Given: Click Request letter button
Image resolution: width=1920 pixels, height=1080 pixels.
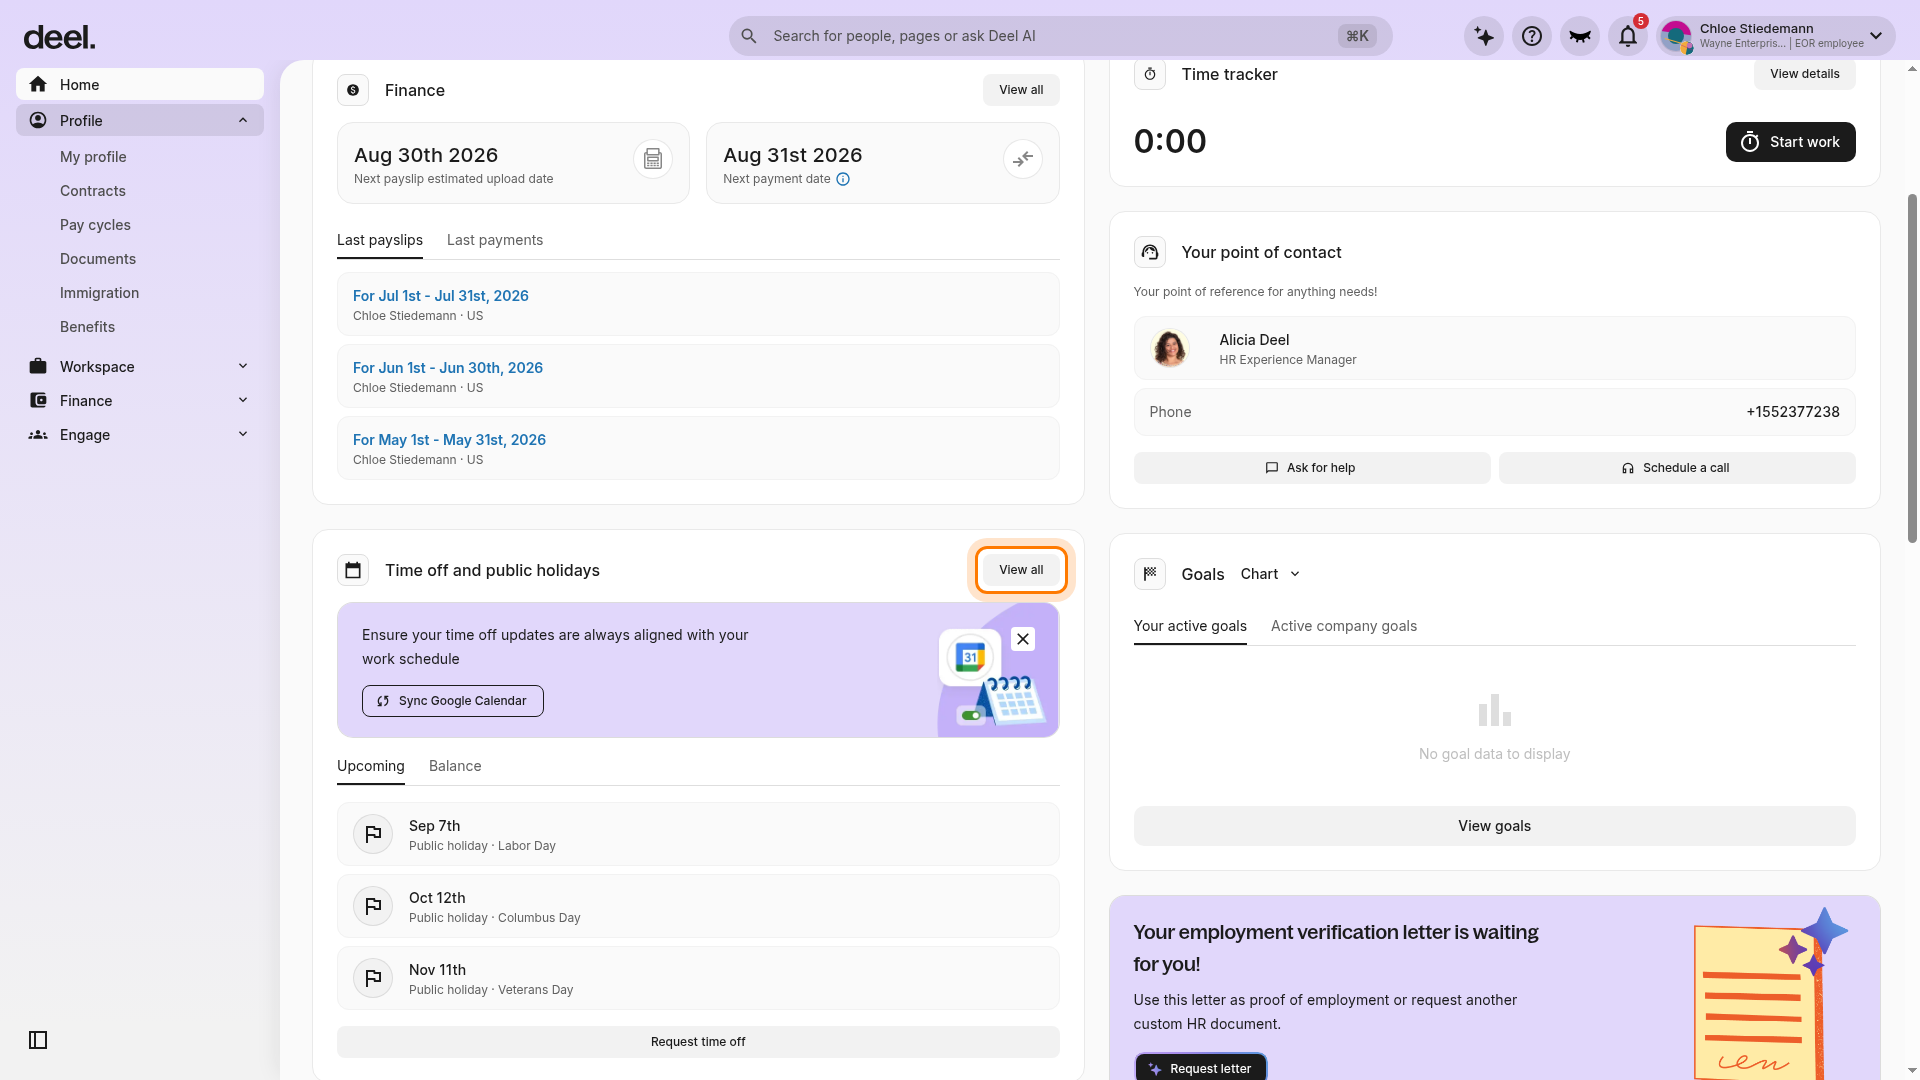Looking at the screenshot, I should pos(1201,1067).
